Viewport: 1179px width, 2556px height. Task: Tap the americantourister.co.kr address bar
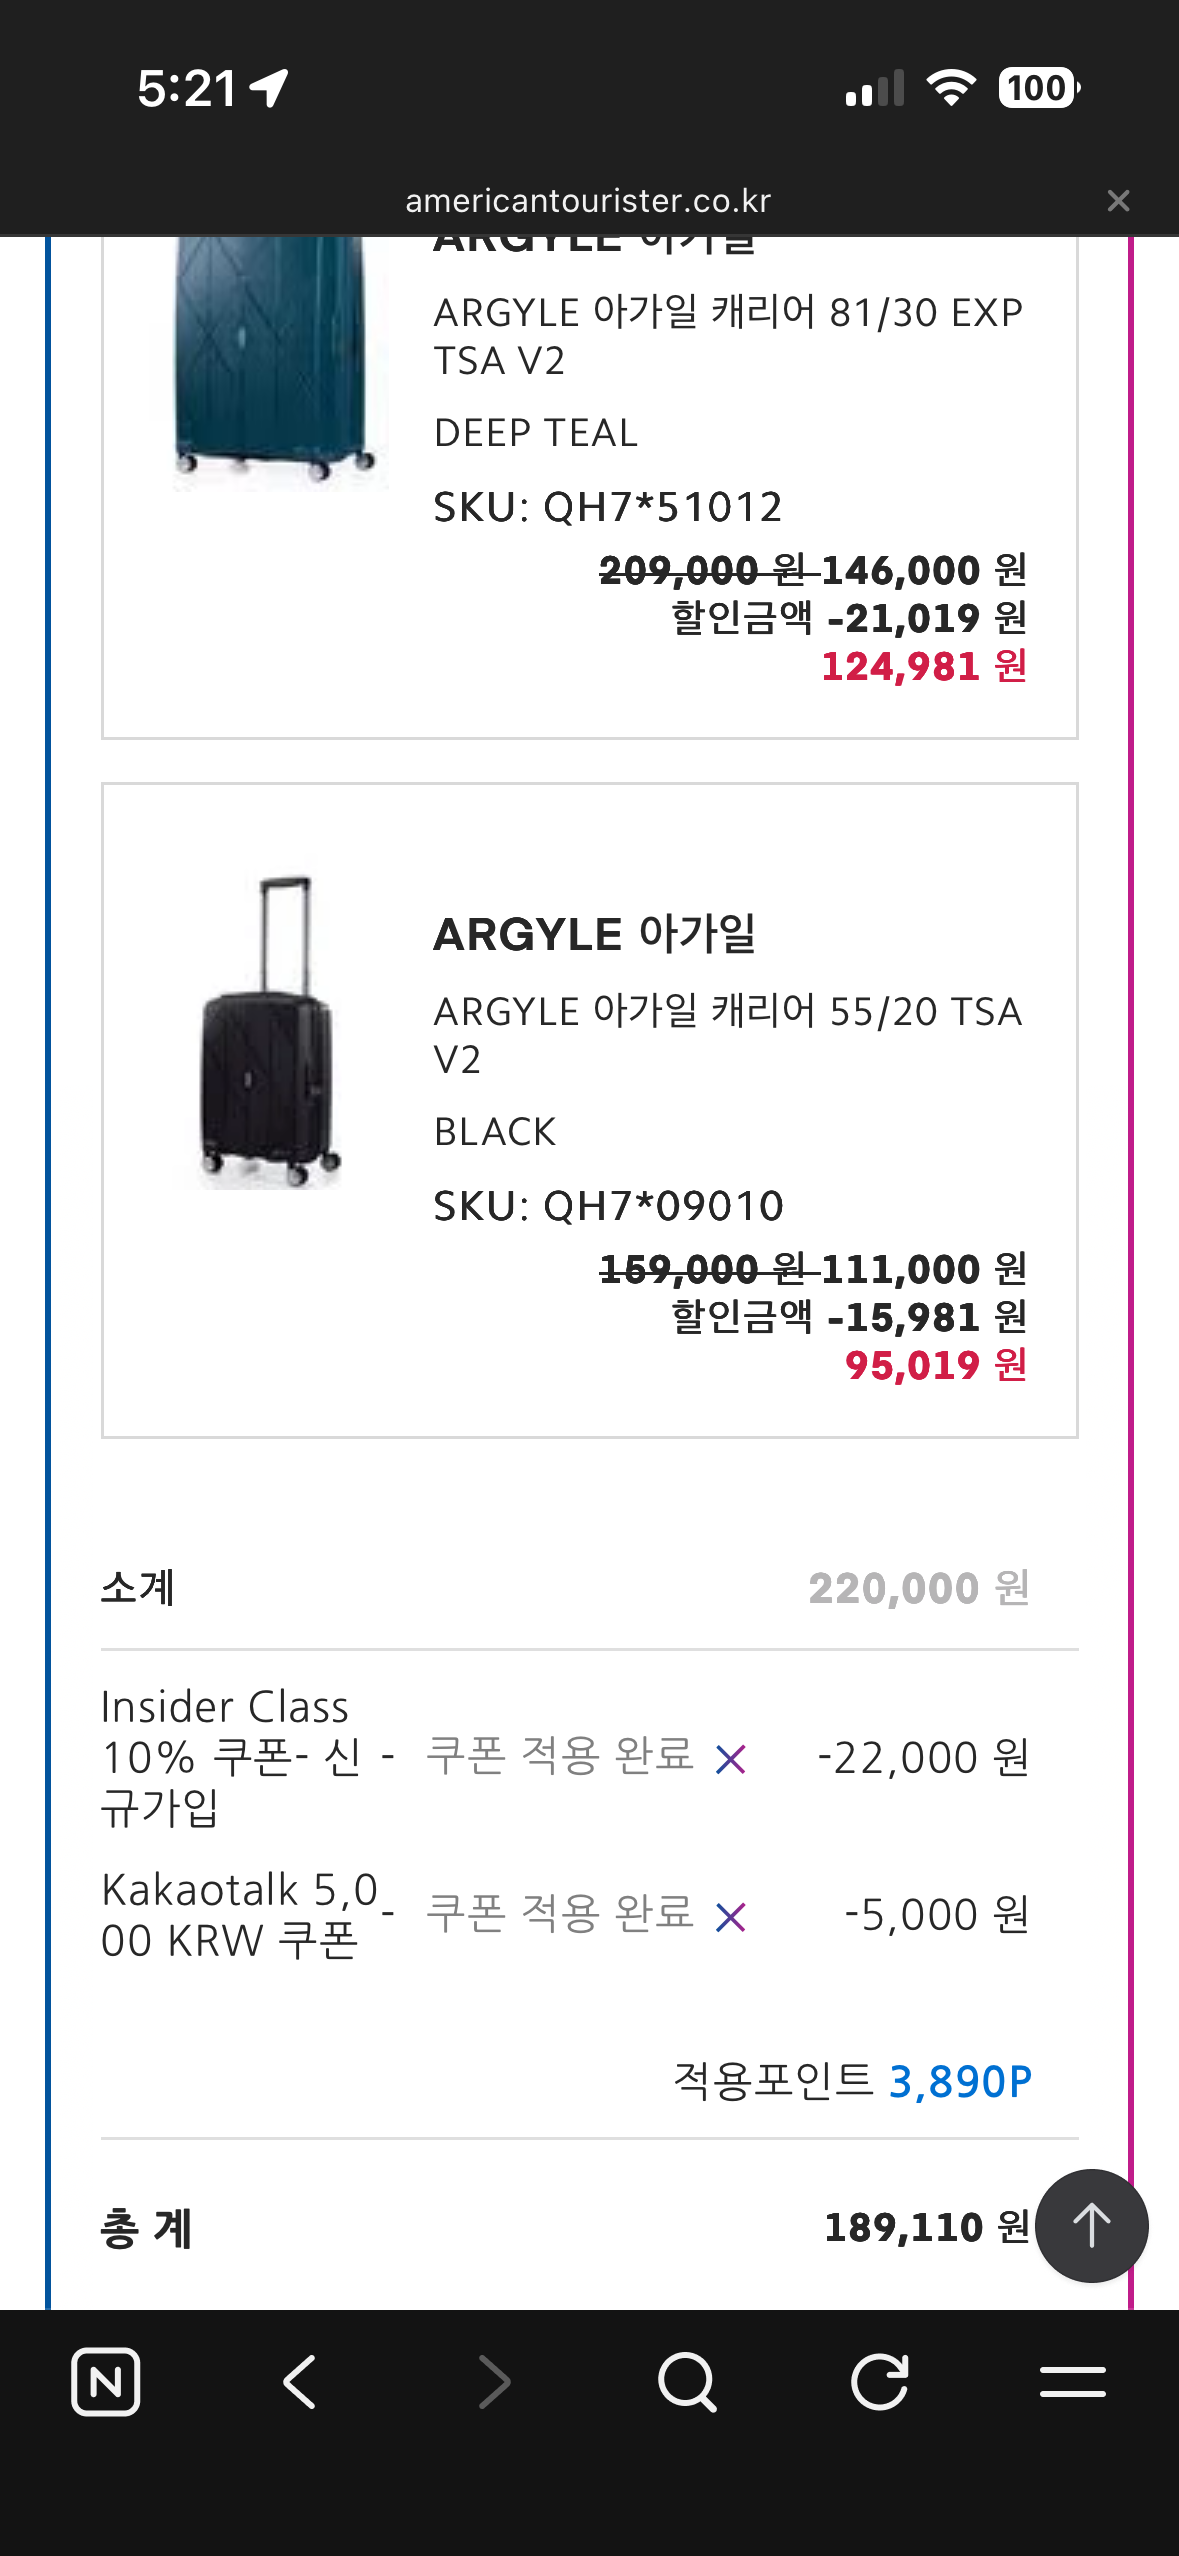click(588, 201)
